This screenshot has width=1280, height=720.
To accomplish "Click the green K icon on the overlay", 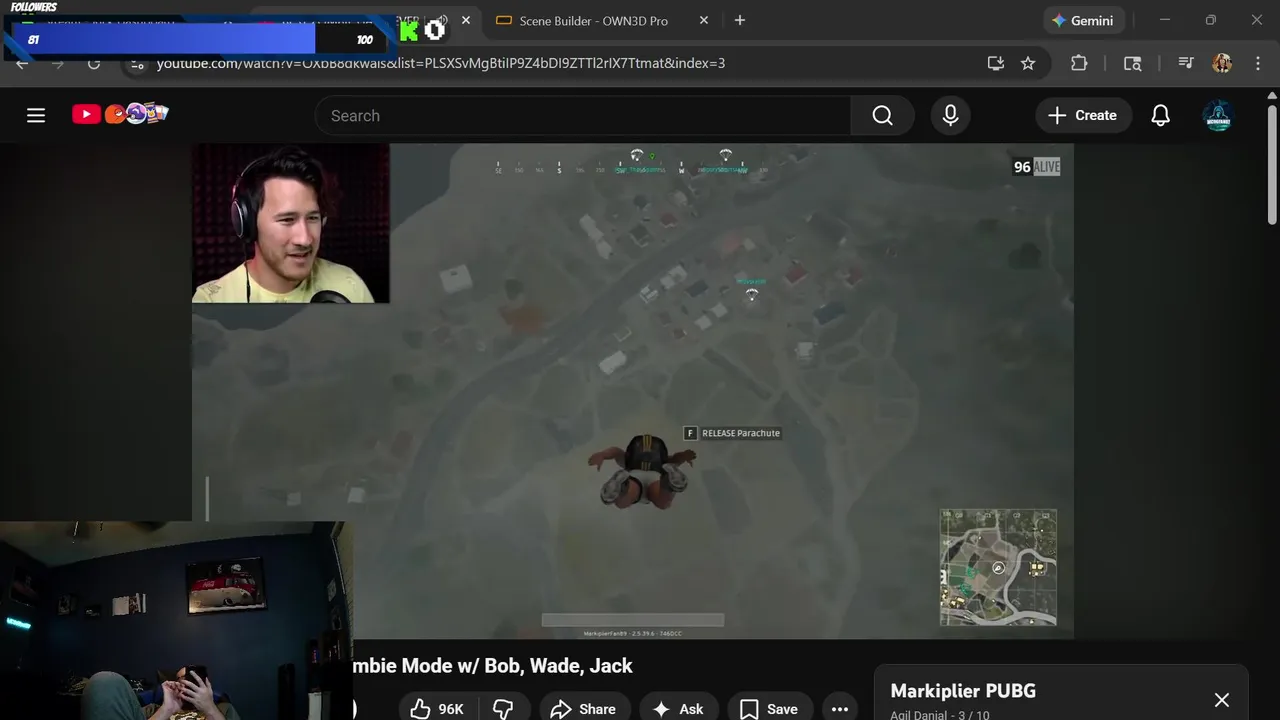I will pos(408,31).
